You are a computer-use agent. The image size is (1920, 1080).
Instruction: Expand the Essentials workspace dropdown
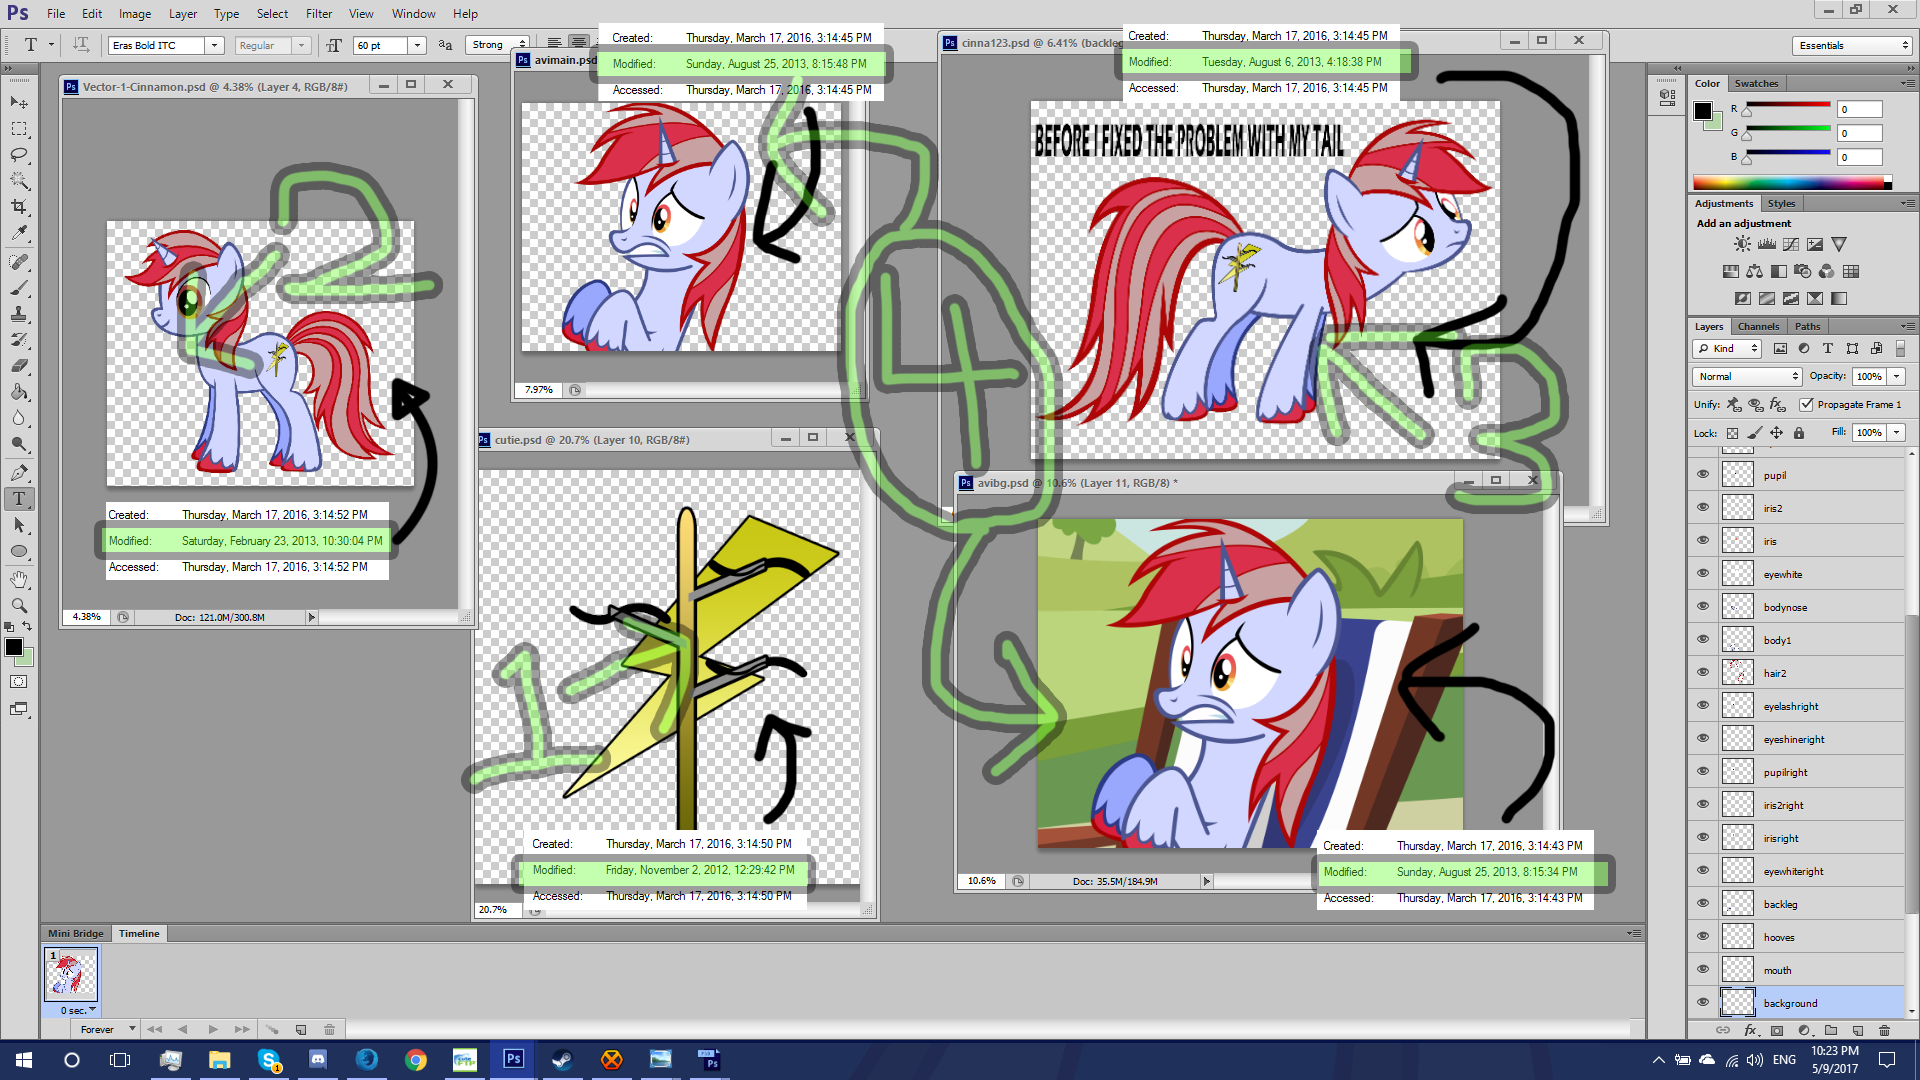click(x=1853, y=45)
